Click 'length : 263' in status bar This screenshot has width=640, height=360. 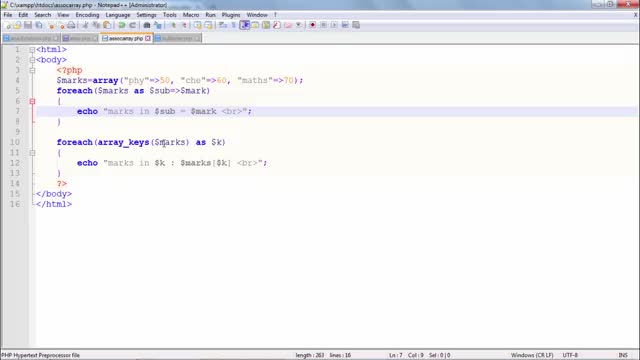(x=309, y=356)
